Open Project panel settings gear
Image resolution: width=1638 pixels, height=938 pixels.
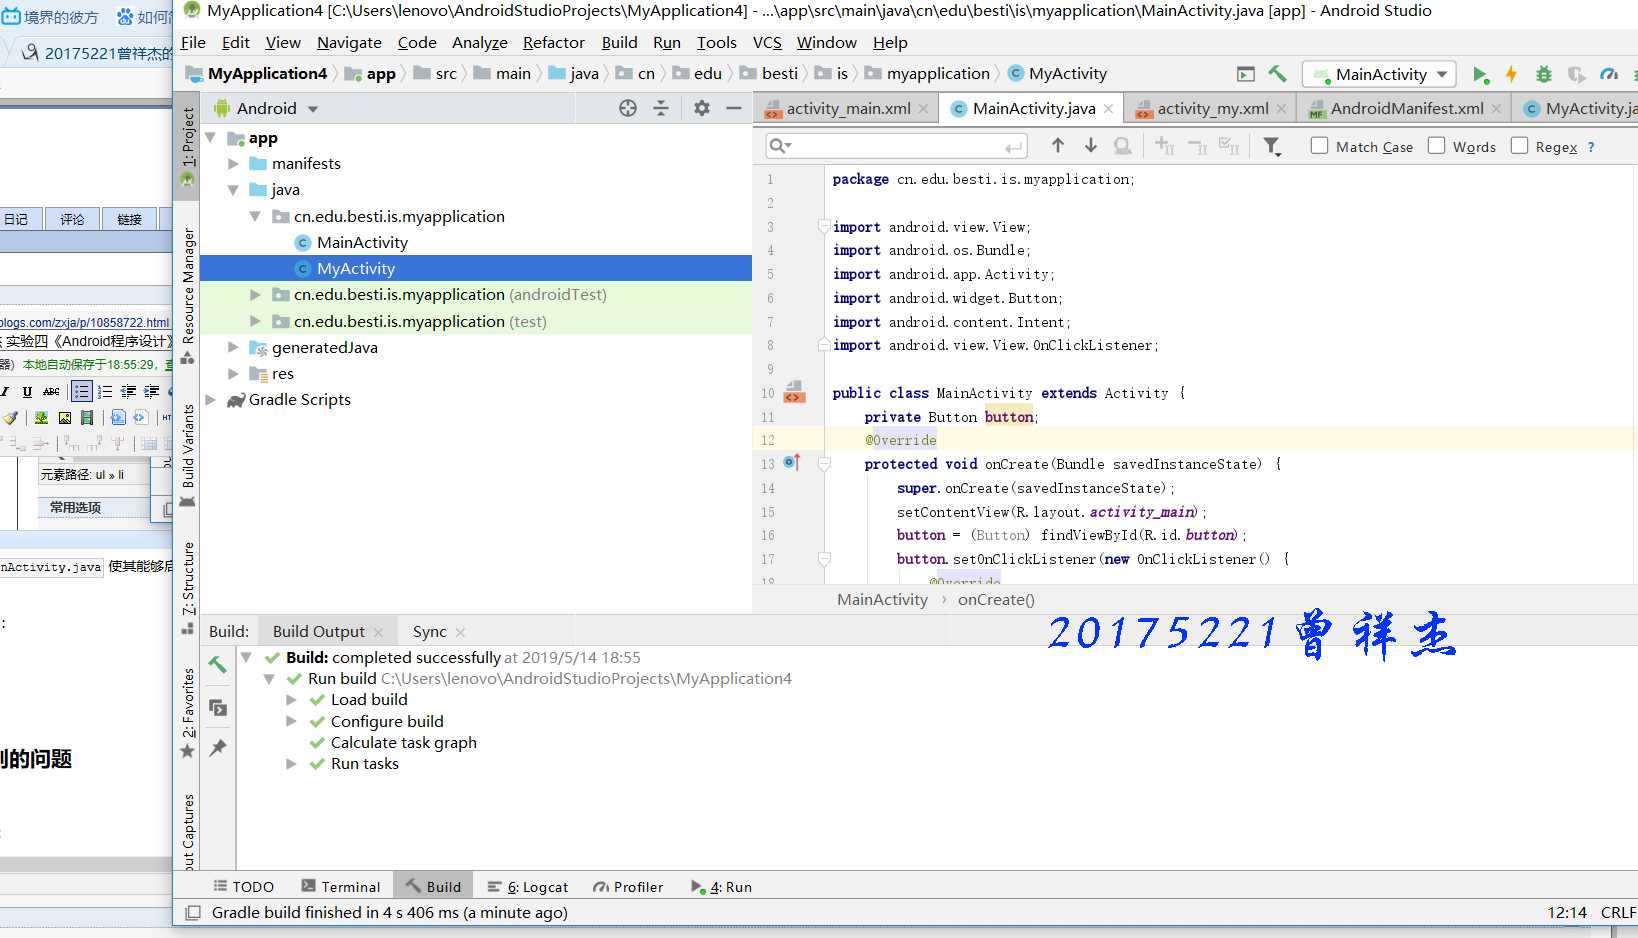(x=702, y=108)
